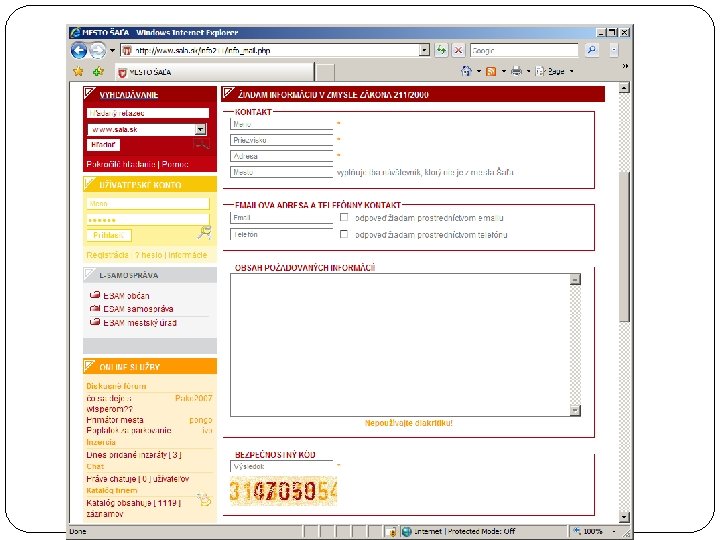Click the Email input field
720x540 pixels.
click(x=281, y=218)
